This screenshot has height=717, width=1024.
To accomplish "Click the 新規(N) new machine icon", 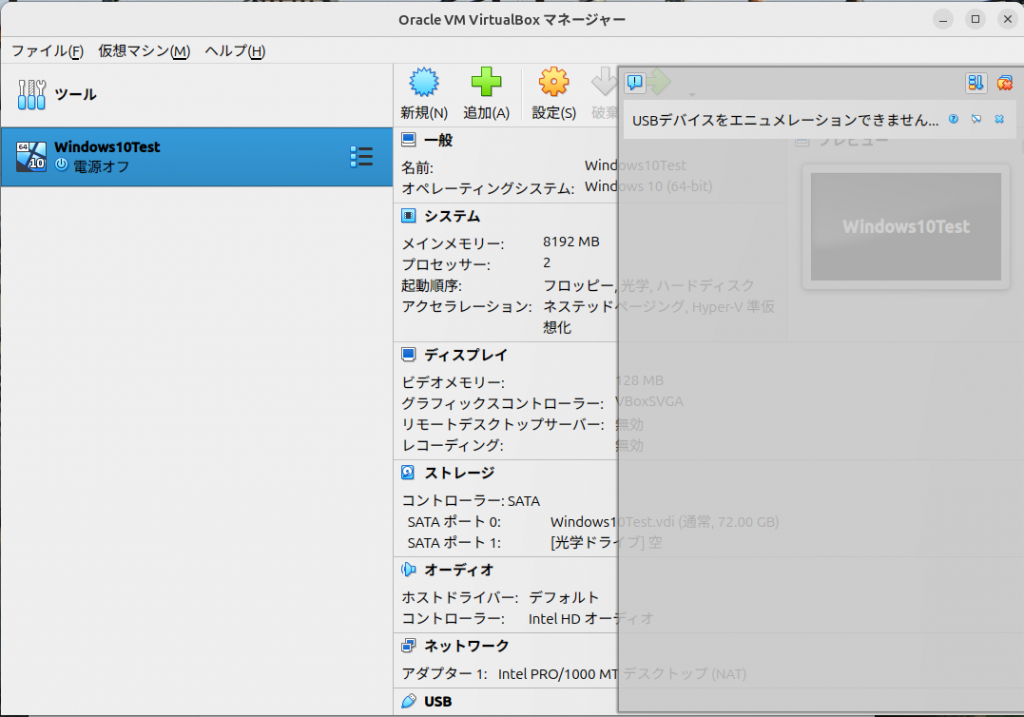I will point(424,83).
